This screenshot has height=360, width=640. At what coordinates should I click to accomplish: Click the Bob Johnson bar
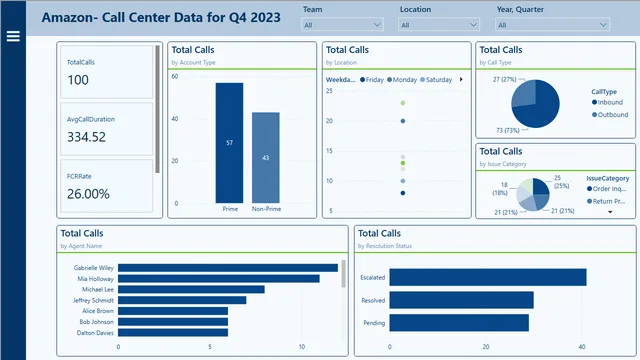click(x=173, y=322)
